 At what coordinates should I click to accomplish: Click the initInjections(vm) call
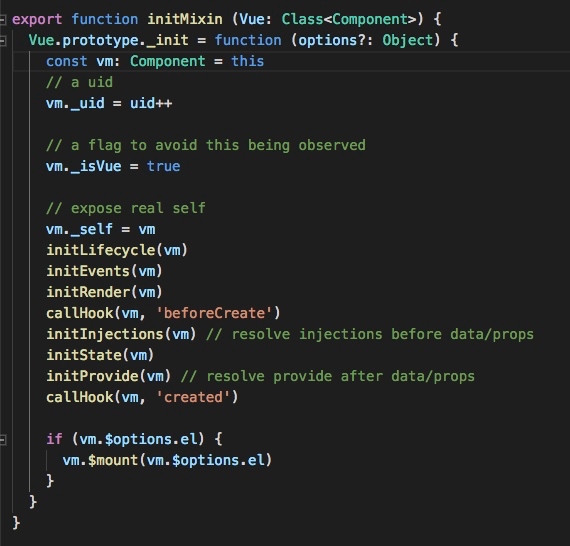tap(121, 334)
